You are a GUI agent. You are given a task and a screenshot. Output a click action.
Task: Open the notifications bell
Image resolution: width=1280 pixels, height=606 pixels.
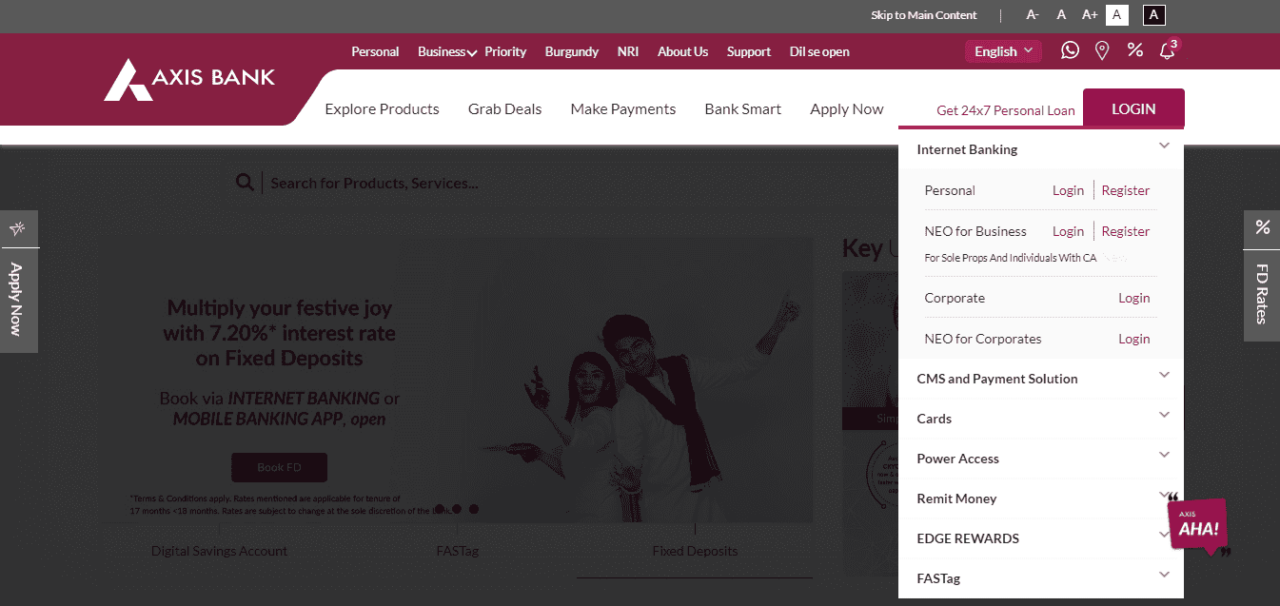point(1166,51)
